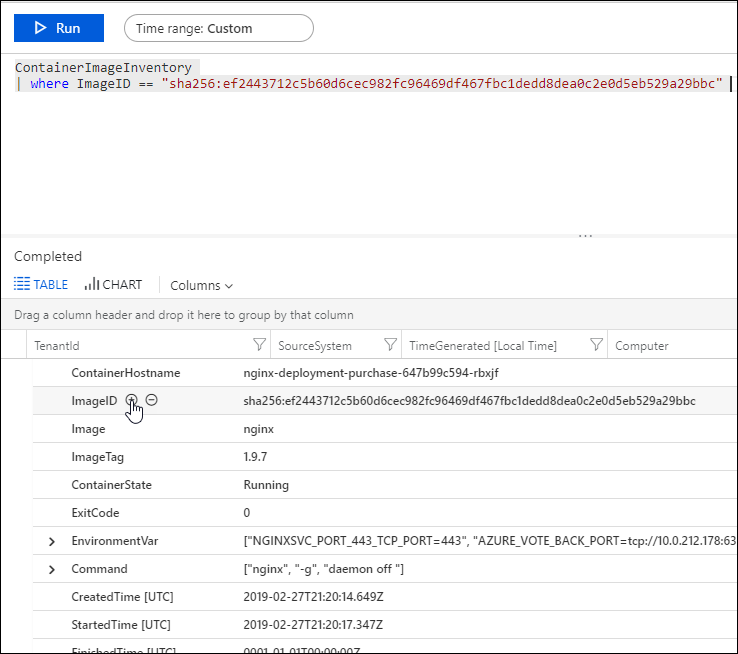The width and height of the screenshot is (738, 654).
Task: Click the minus exclude-filter icon beside ImageID
Action: pos(152,400)
